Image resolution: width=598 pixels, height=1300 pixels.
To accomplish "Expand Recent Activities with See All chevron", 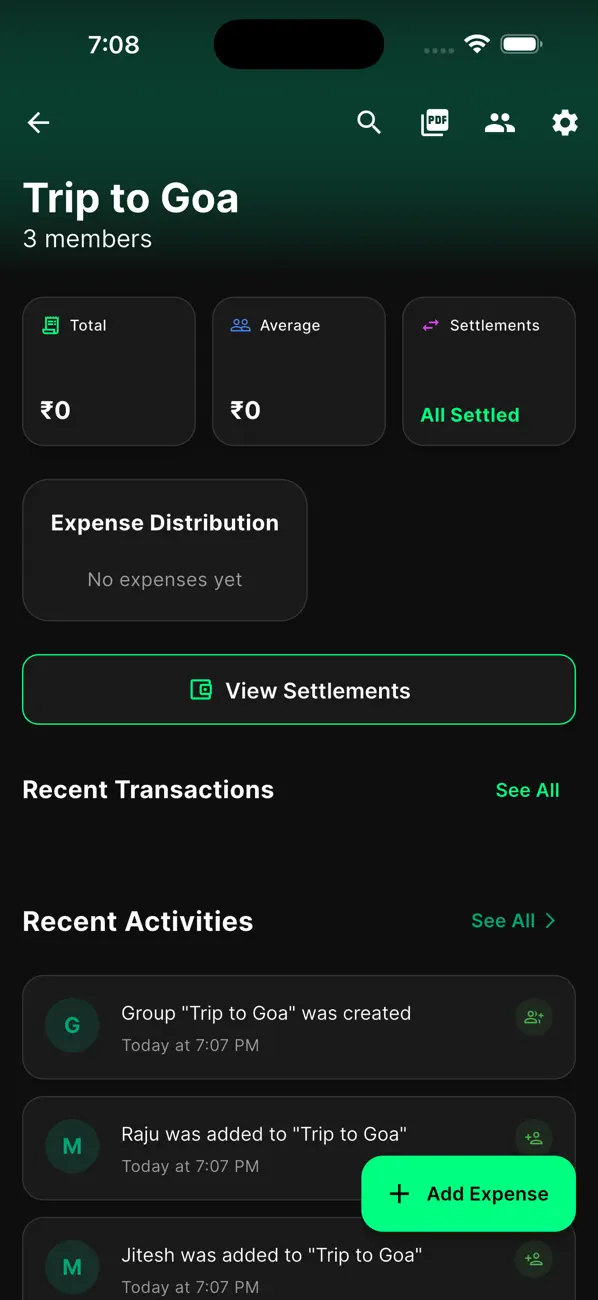I will pyautogui.click(x=549, y=921).
